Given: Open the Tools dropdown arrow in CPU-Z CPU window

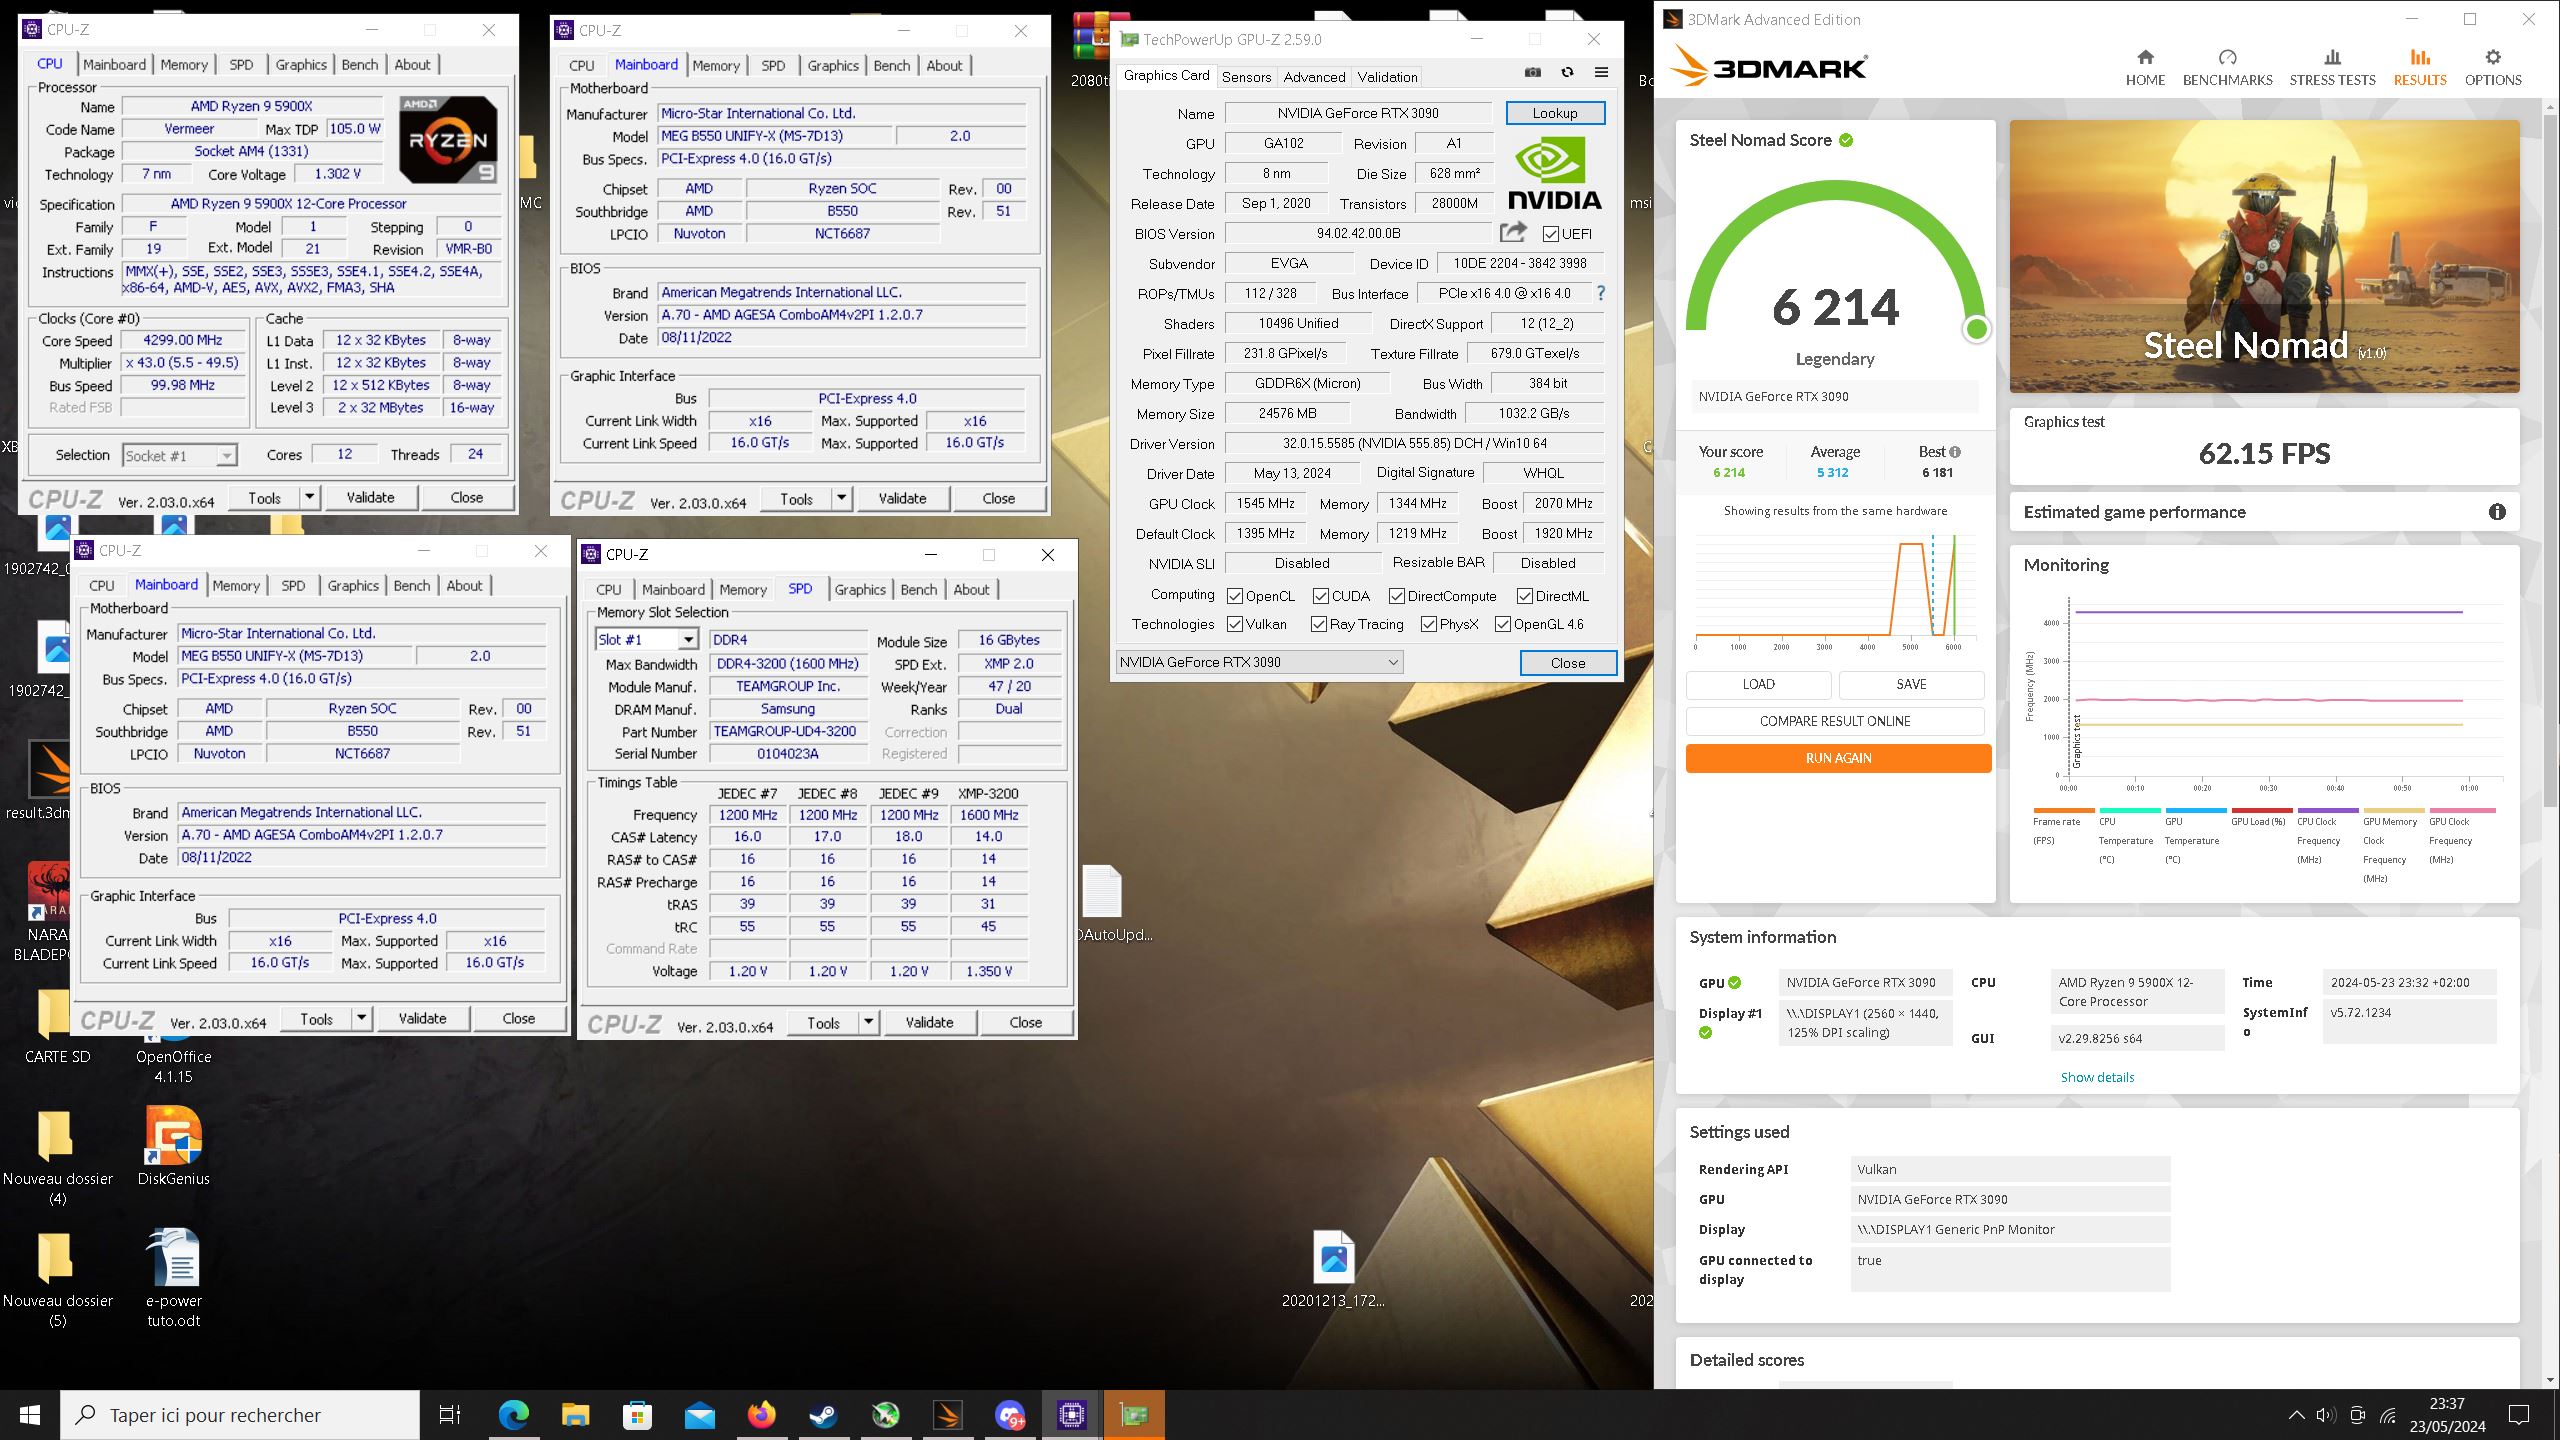Looking at the screenshot, I should point(309,497).
